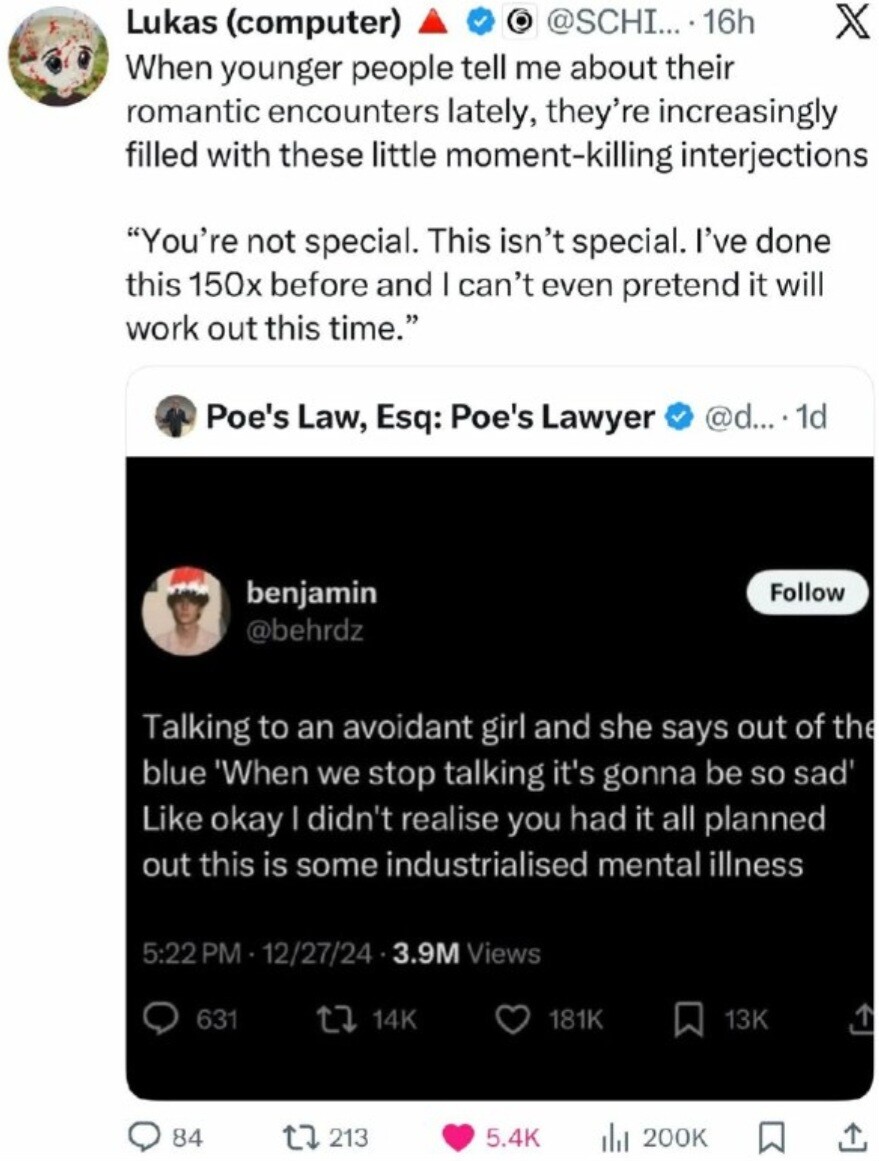Viewport: 879px width, 1161px height.
Task: Open Poe's Law, Esq: Poe's Lawyer profile
Action: click(x=430, y=417)
